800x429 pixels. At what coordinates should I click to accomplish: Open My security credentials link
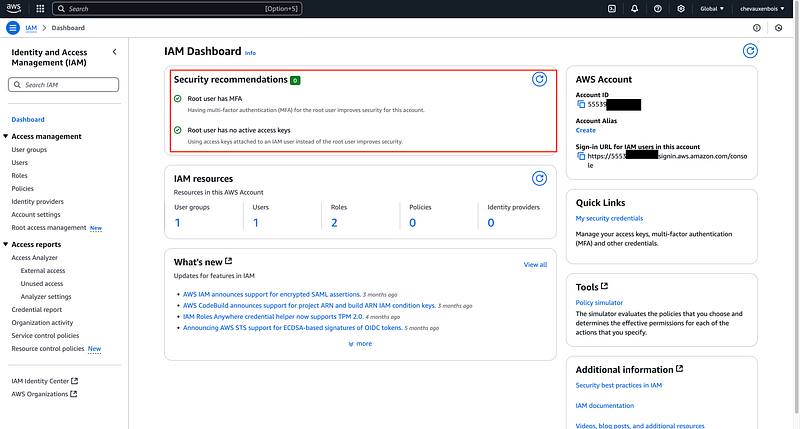point(609,218)
